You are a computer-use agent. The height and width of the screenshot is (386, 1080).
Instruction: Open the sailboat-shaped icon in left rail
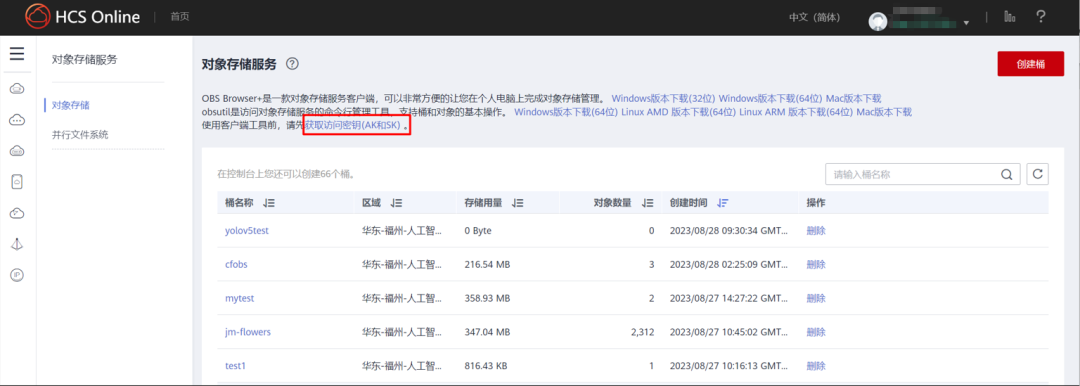tap(17, 244)
